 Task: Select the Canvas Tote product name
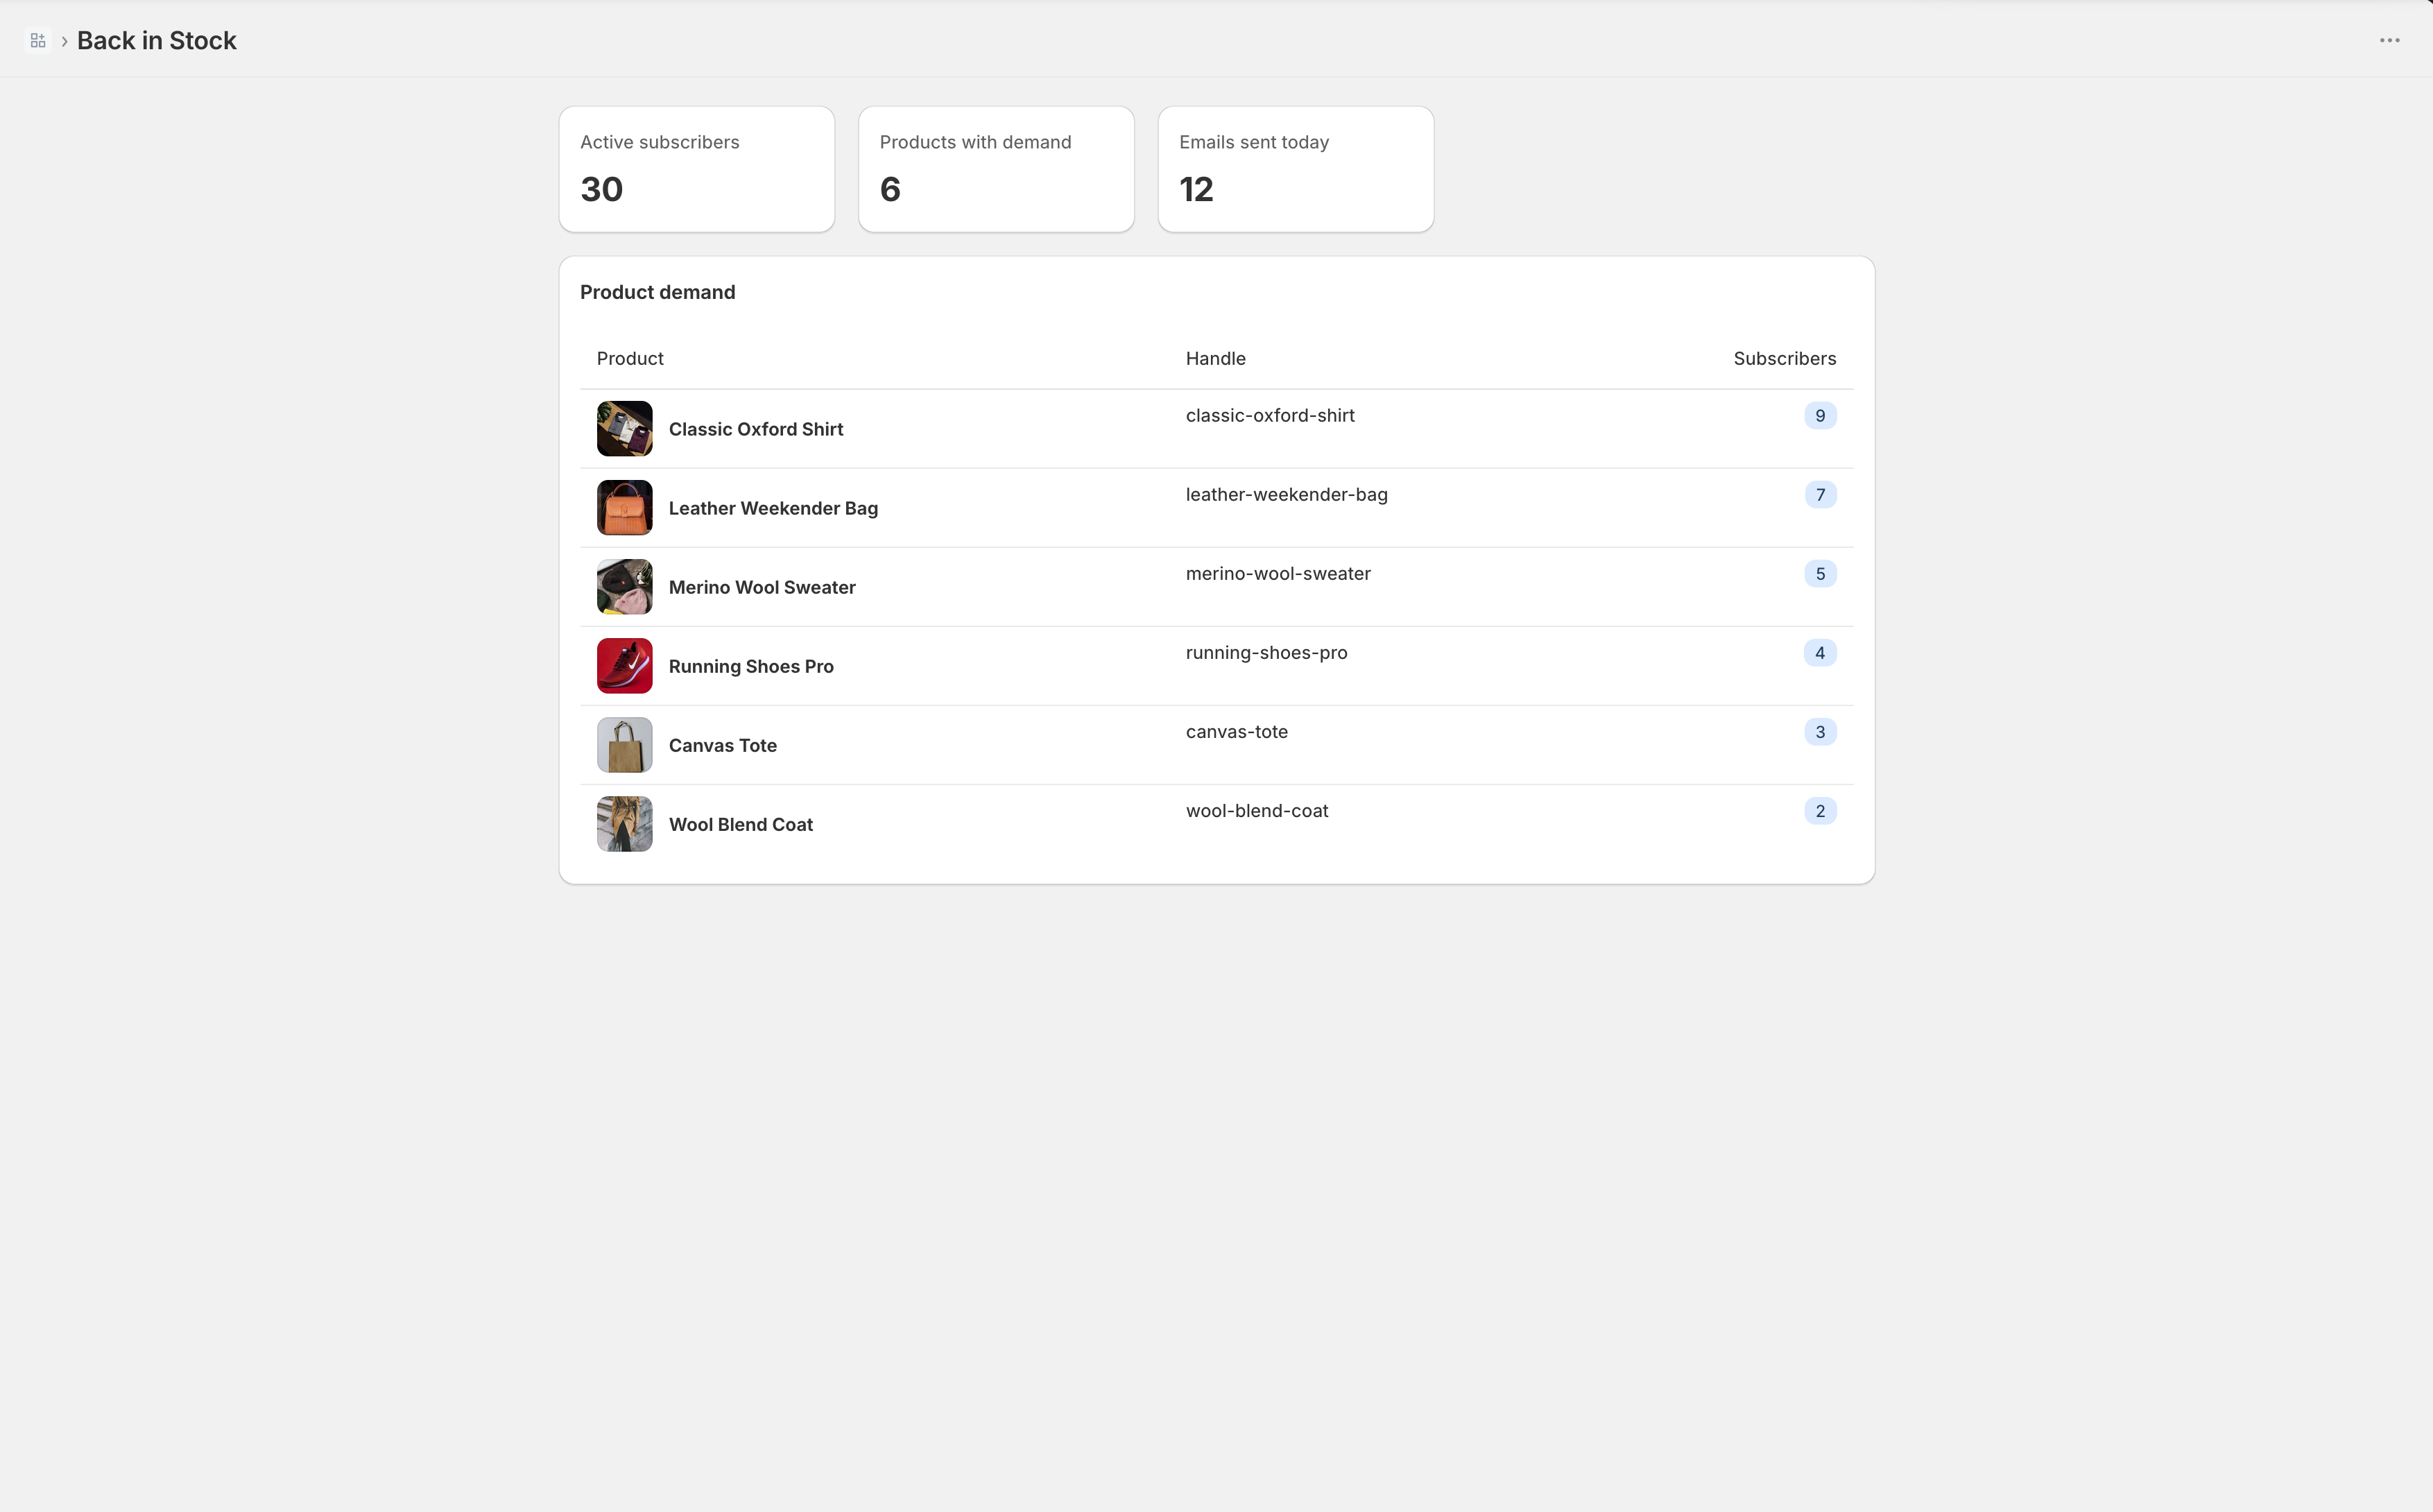pos(723,745)
